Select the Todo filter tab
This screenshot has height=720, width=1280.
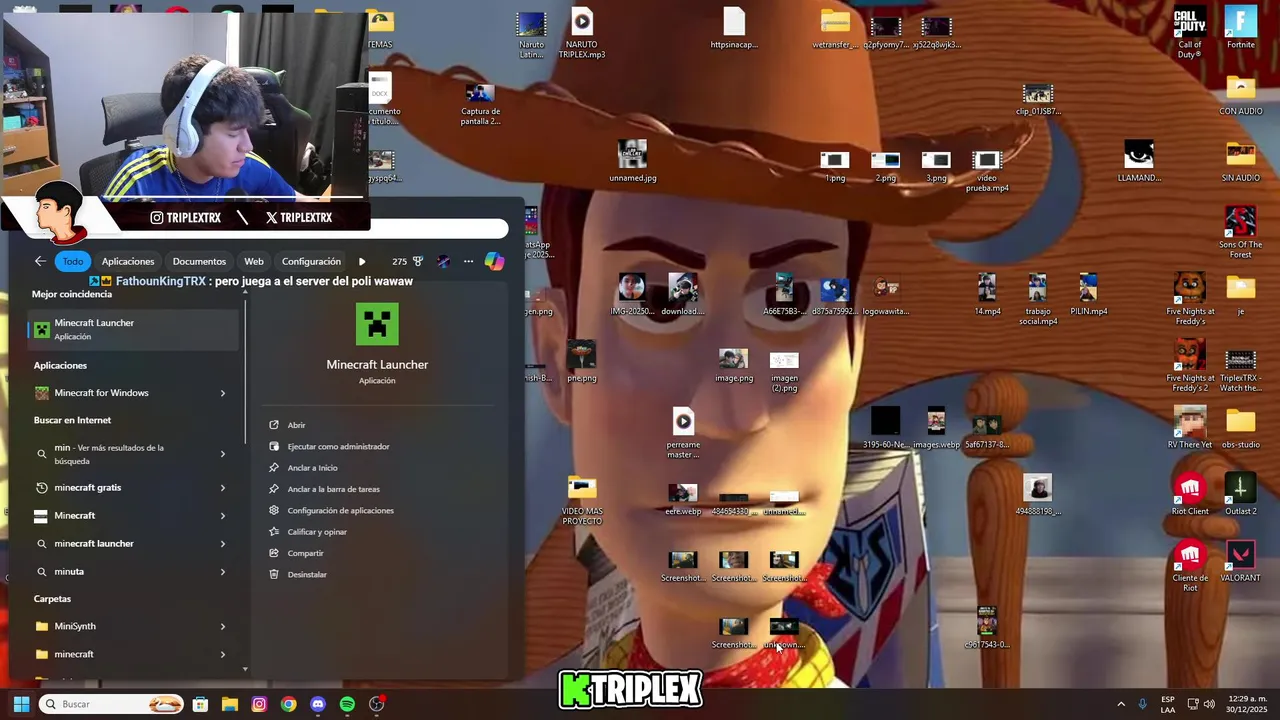point(73,261)
